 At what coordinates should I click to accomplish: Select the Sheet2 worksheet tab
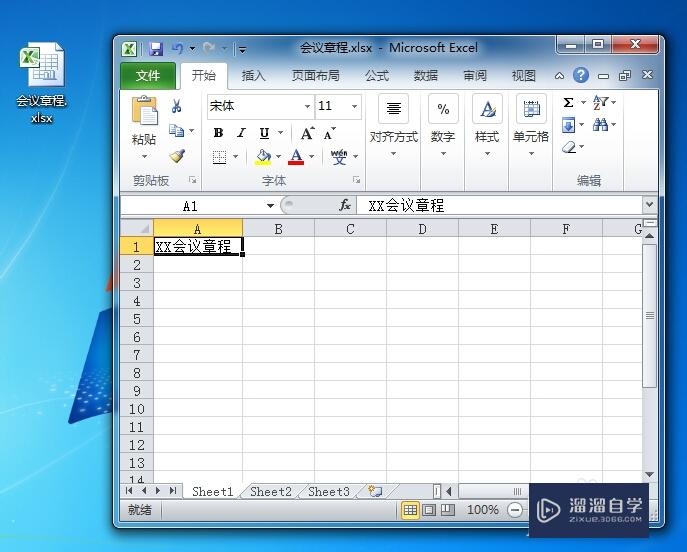tap(270, 492)
